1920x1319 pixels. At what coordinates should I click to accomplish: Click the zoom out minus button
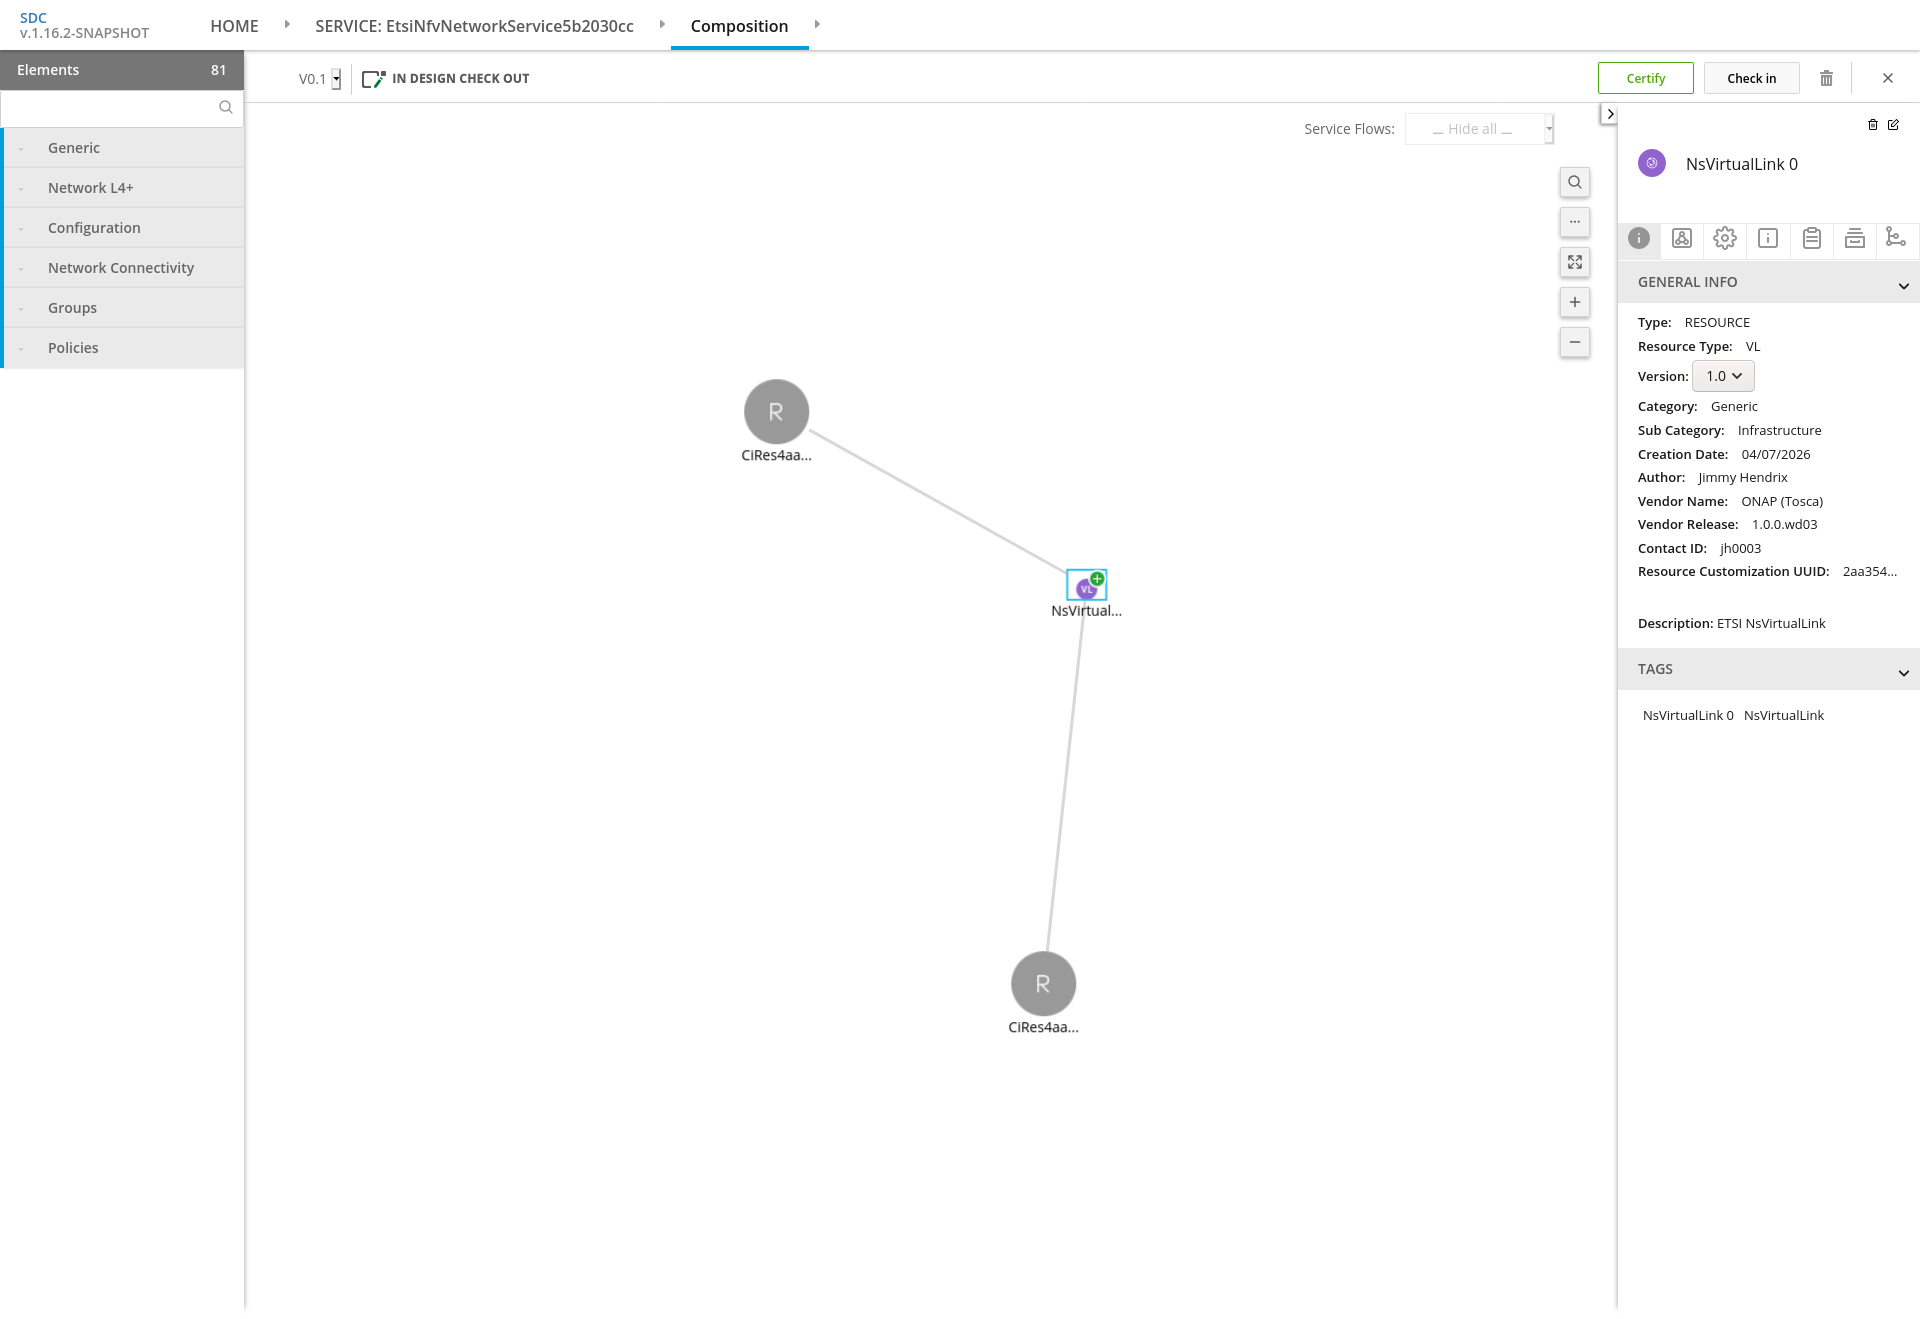tap(1574, 342)
